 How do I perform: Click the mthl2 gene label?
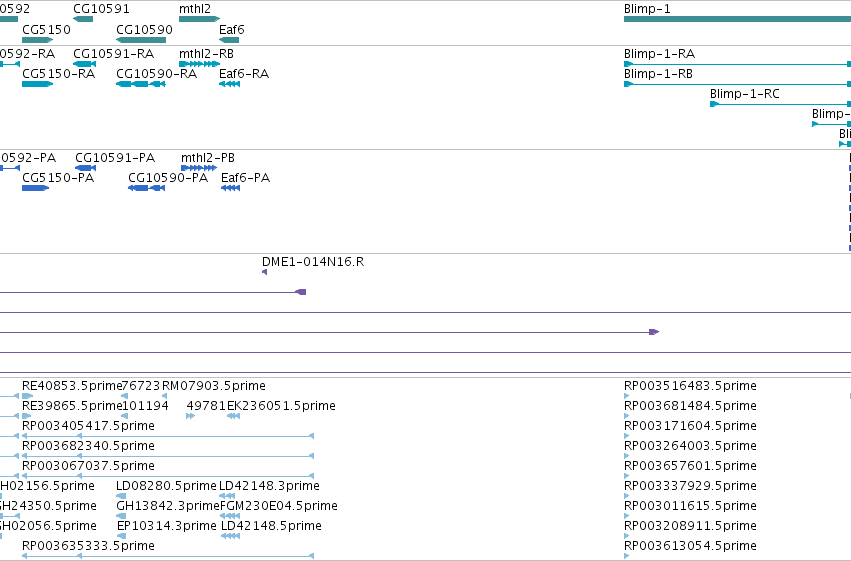point(195,9)
